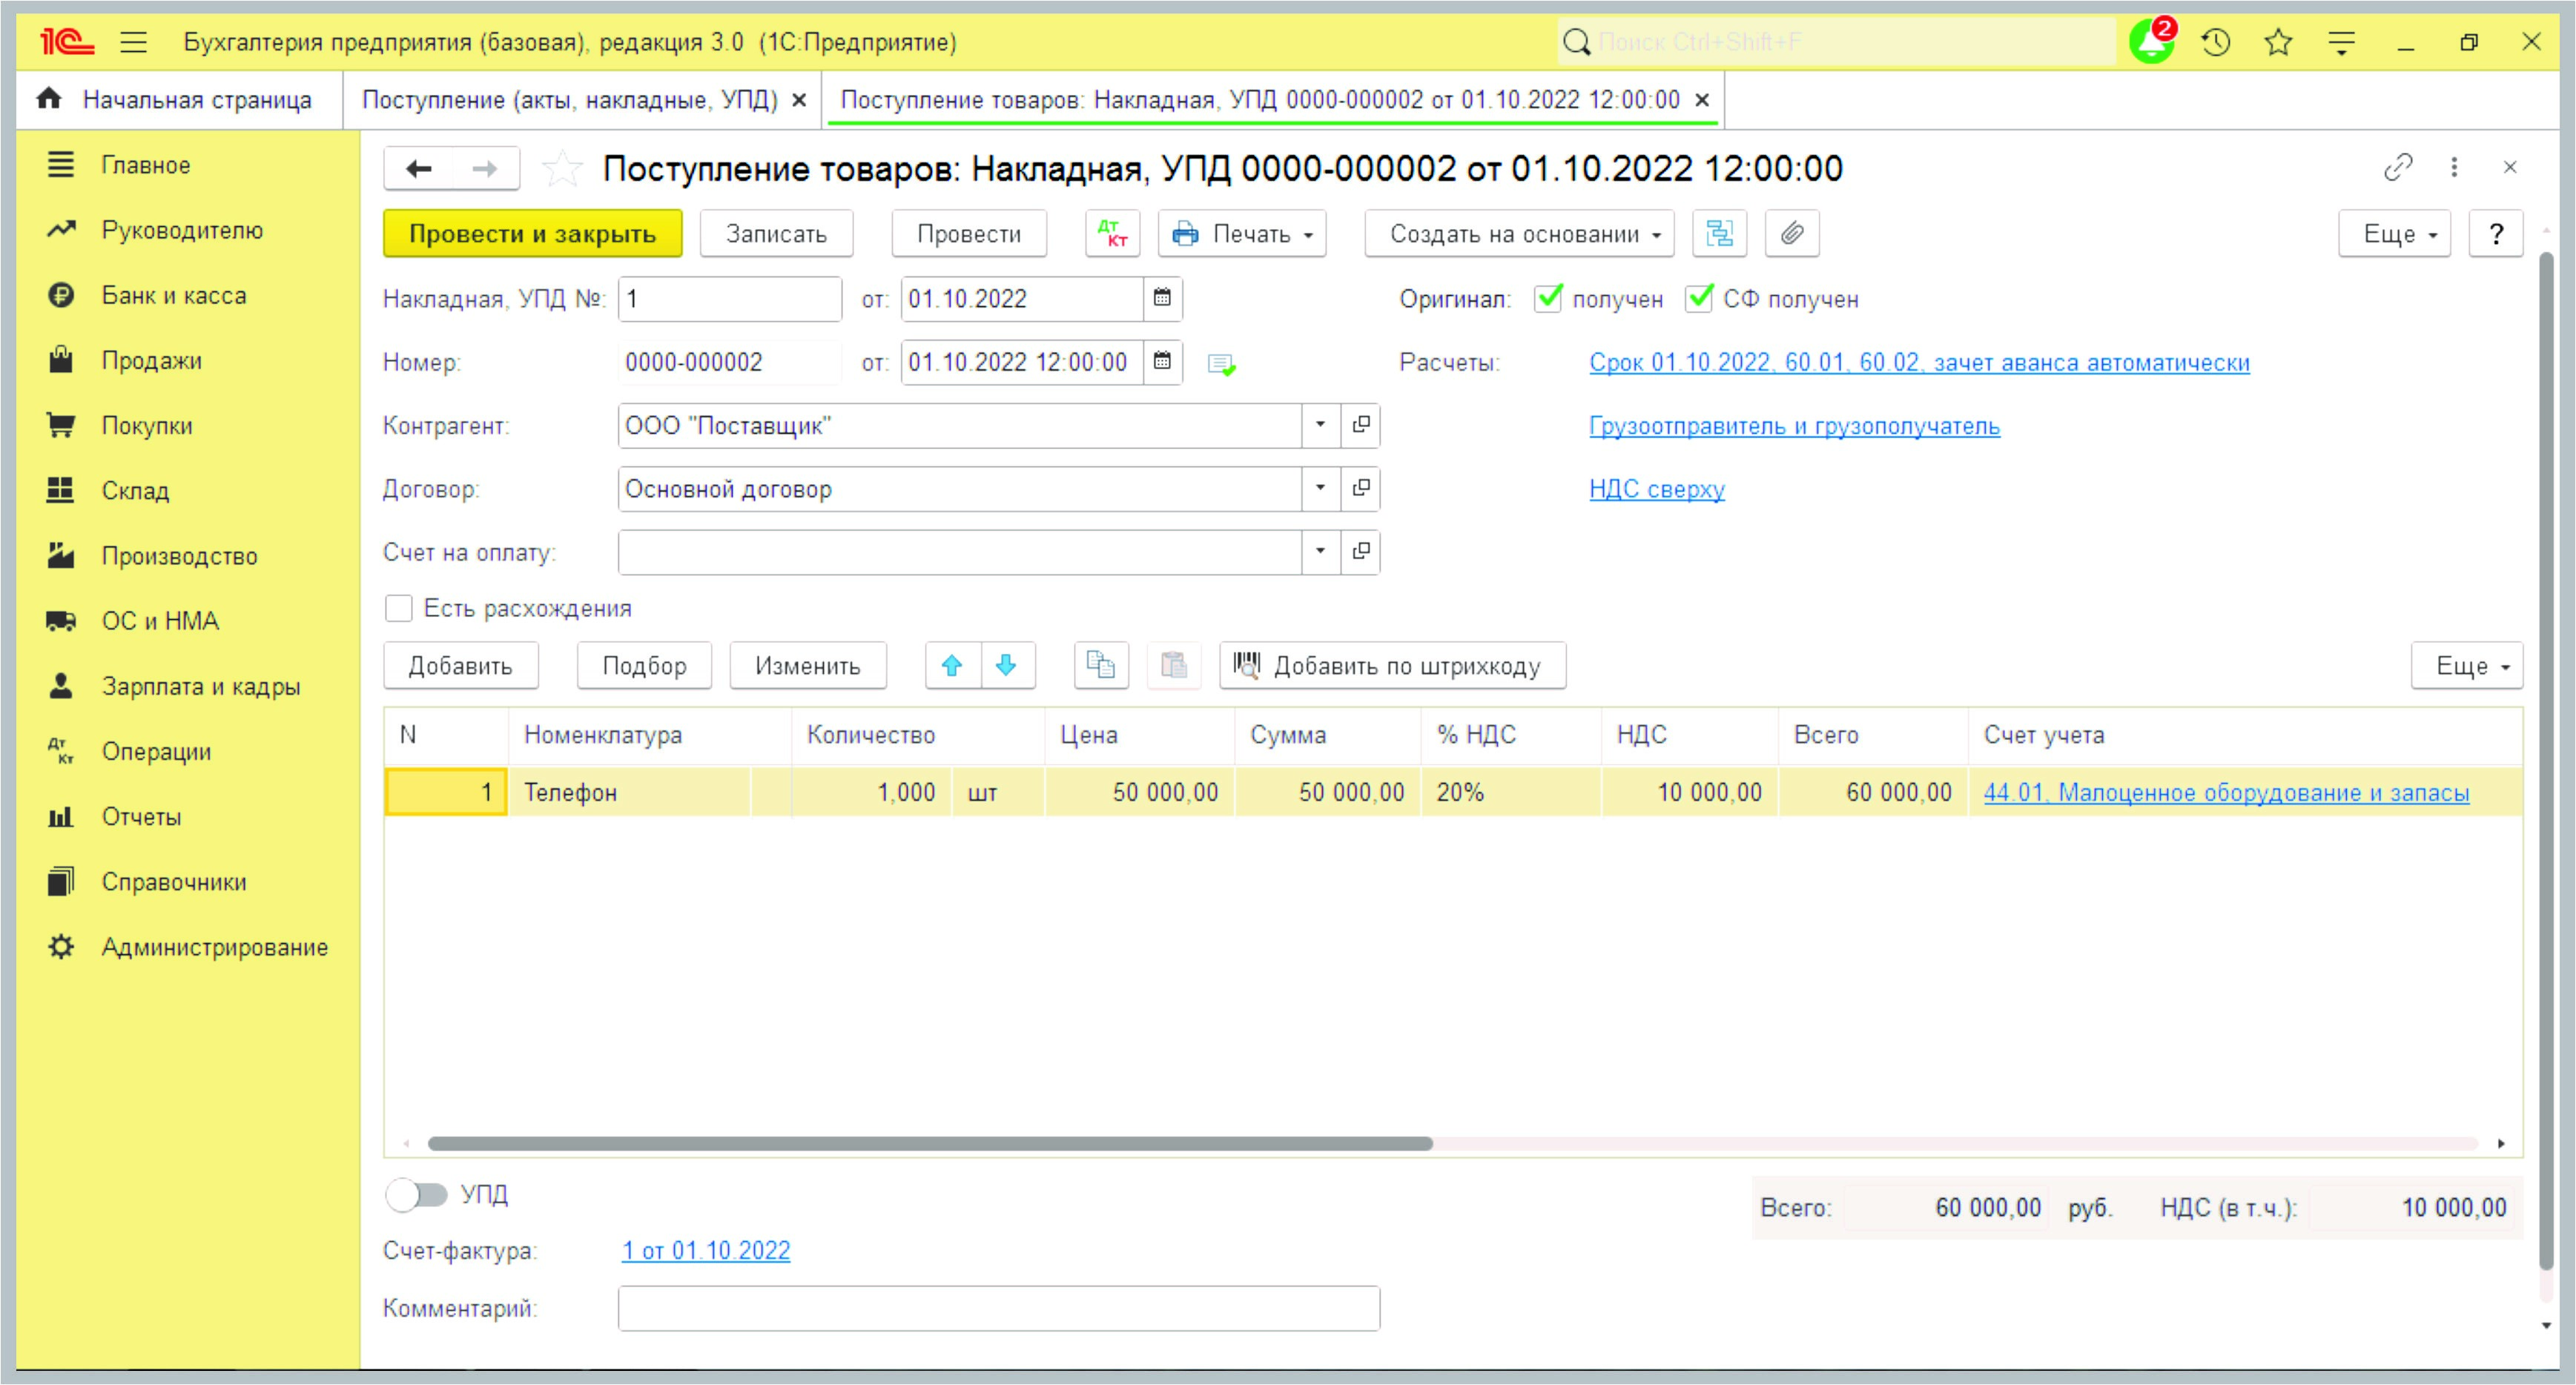Uncheck СФ получен checkbox
This screenshot has width=2576, height=1385.
pyautogui.click(x=1699, y=299)
